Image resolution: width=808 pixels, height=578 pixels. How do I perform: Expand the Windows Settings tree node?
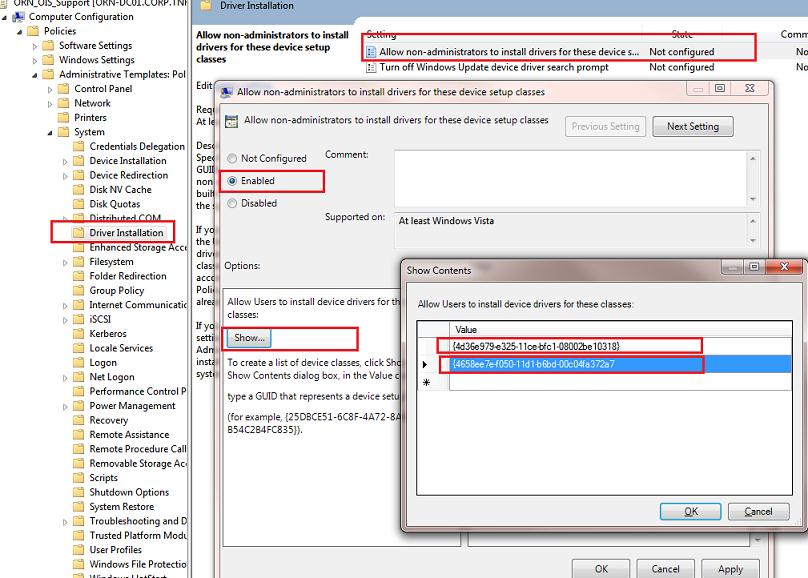[x=36, y=60]
